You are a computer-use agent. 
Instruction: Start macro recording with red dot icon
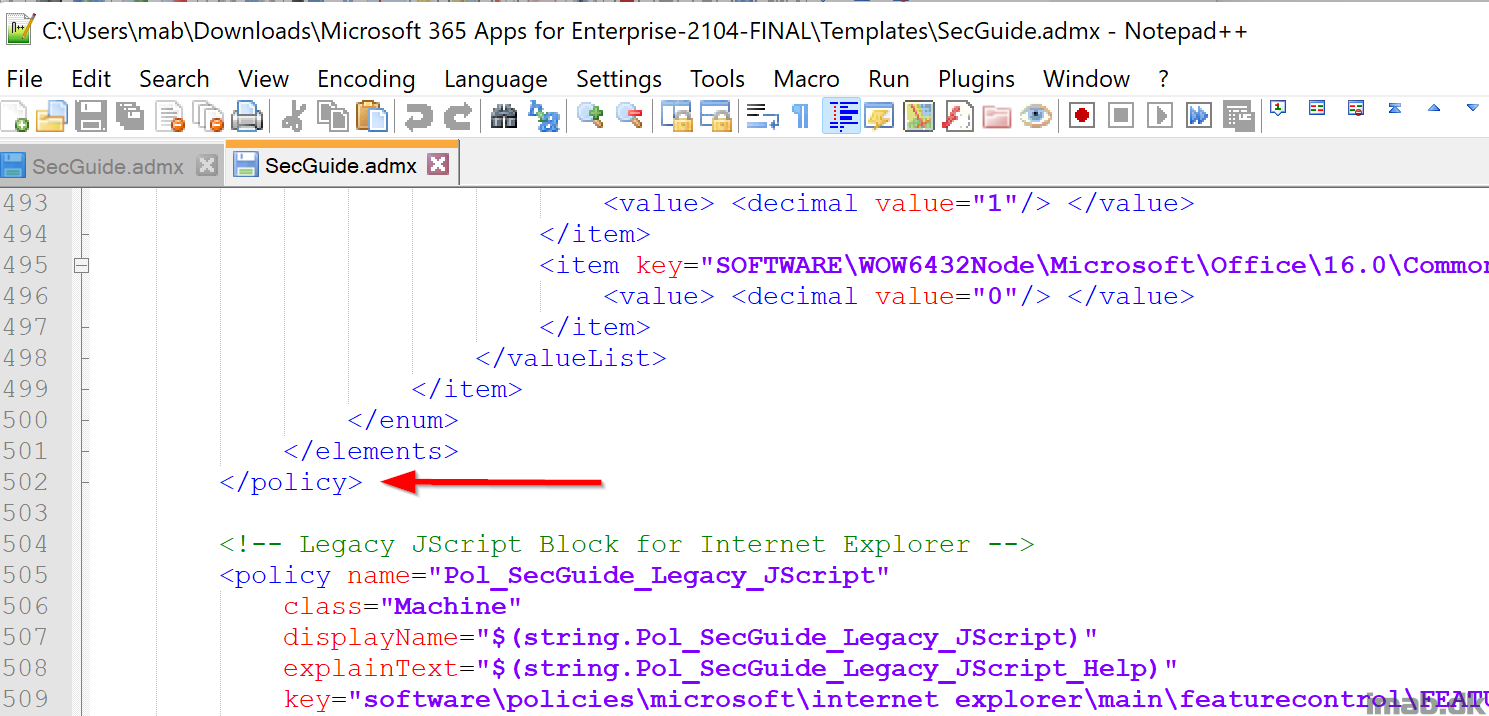coord(1081,116)
